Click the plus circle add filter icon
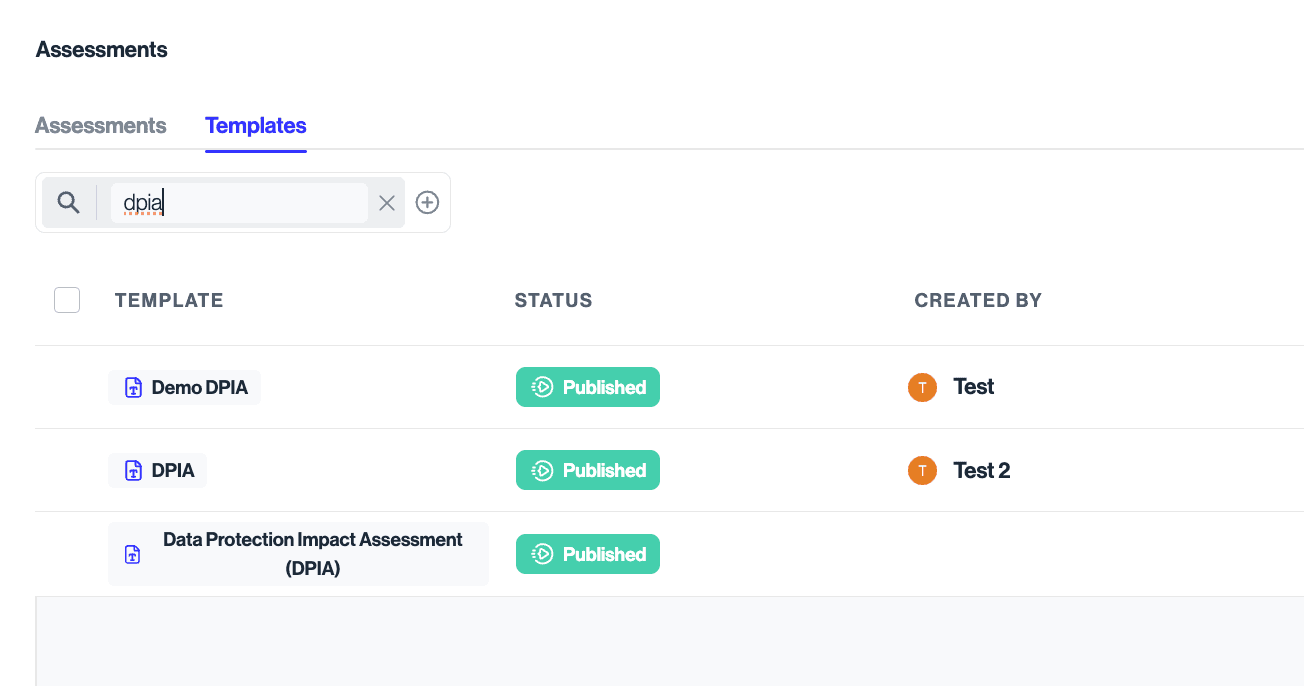Screen dimensions: 1304x686 click(x=427, y=203)
